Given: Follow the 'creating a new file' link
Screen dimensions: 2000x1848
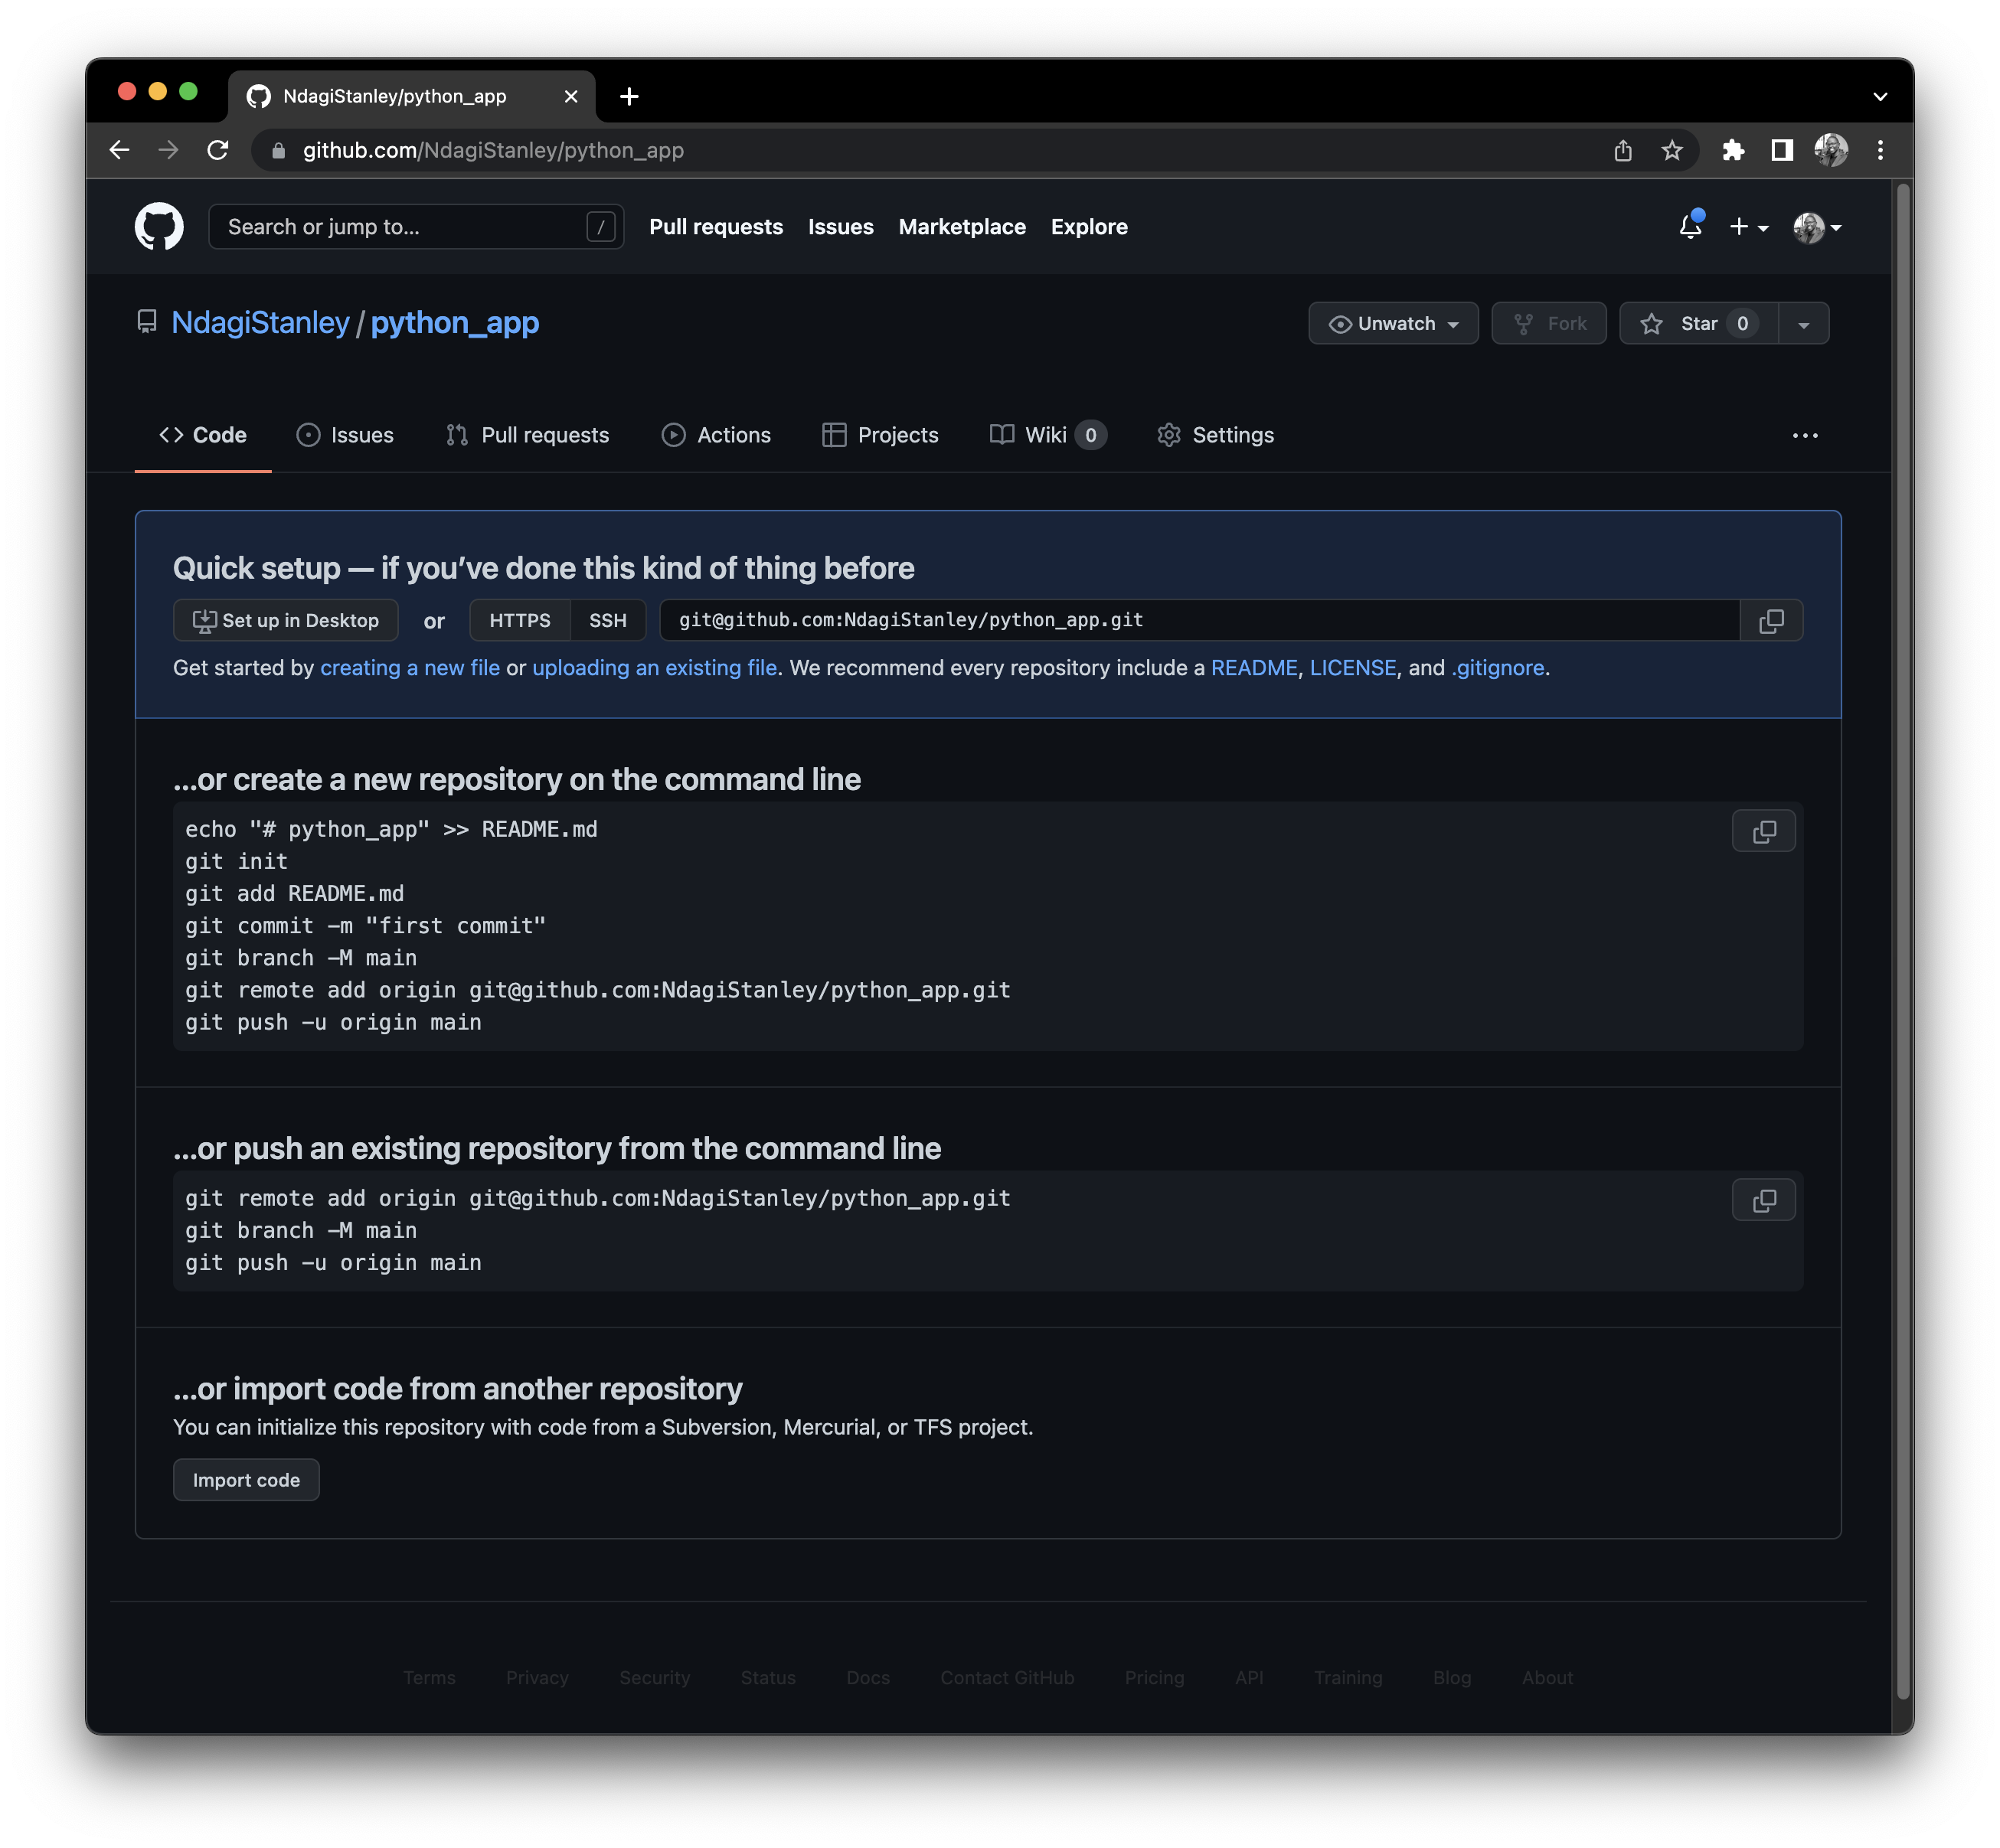Looking at the screenshot, I should pyautogui.click(x=410, y=668).
